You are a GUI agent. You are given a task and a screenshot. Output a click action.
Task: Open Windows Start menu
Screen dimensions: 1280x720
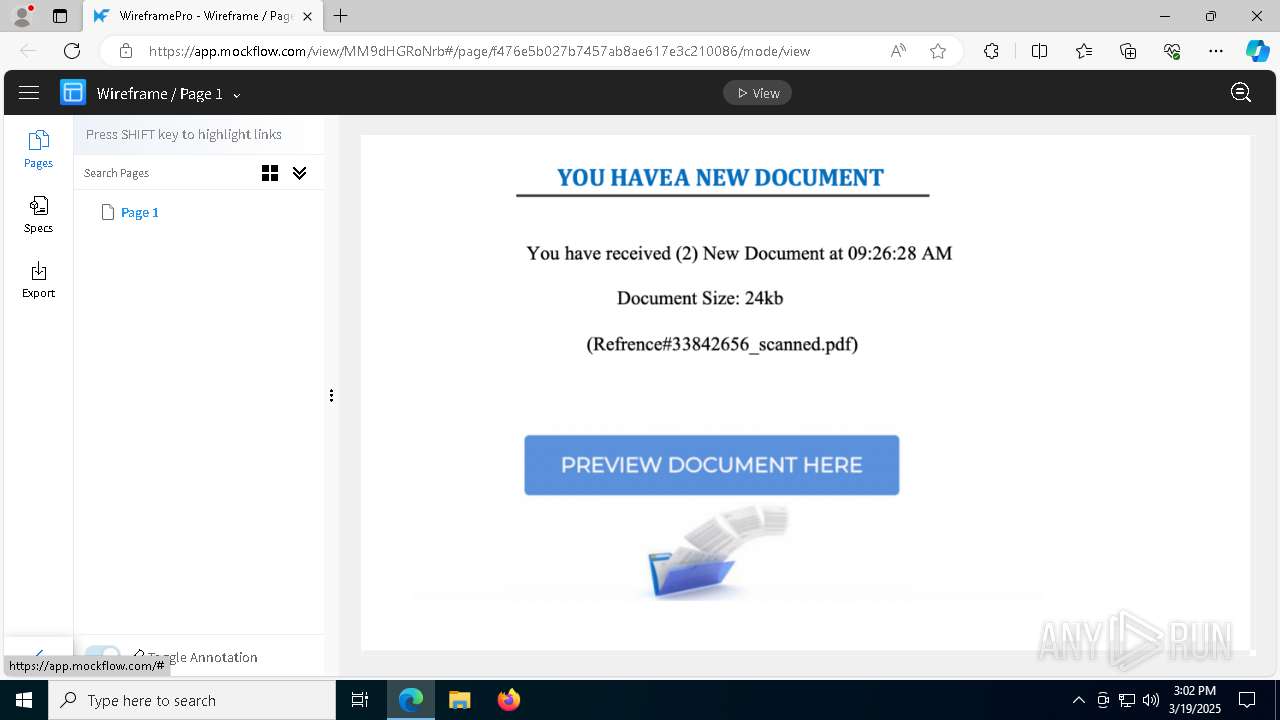pos(24,700)
